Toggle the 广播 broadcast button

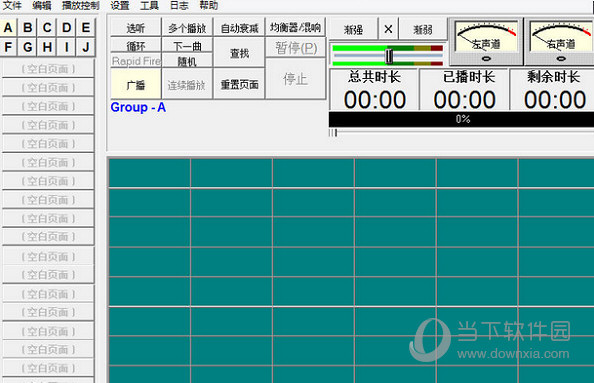[136, 84]
